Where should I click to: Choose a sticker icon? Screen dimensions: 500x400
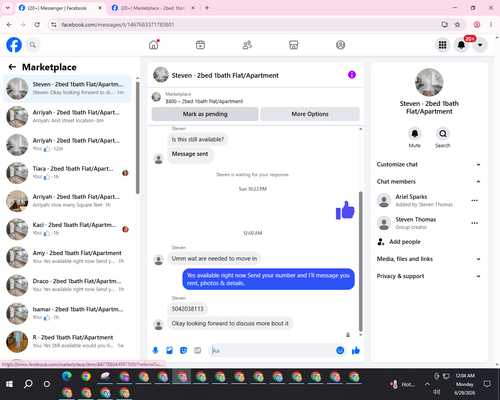click(183, 350)
